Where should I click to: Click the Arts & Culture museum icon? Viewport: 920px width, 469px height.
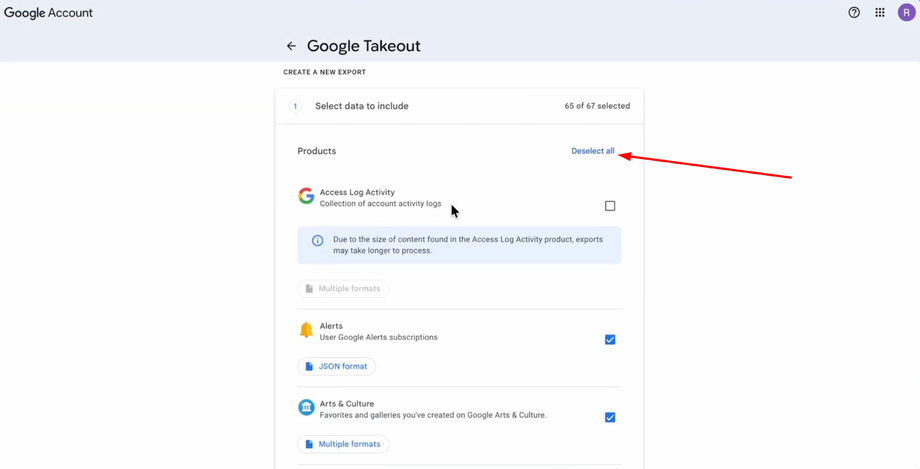pyautogui.click(x=306, y=407)
